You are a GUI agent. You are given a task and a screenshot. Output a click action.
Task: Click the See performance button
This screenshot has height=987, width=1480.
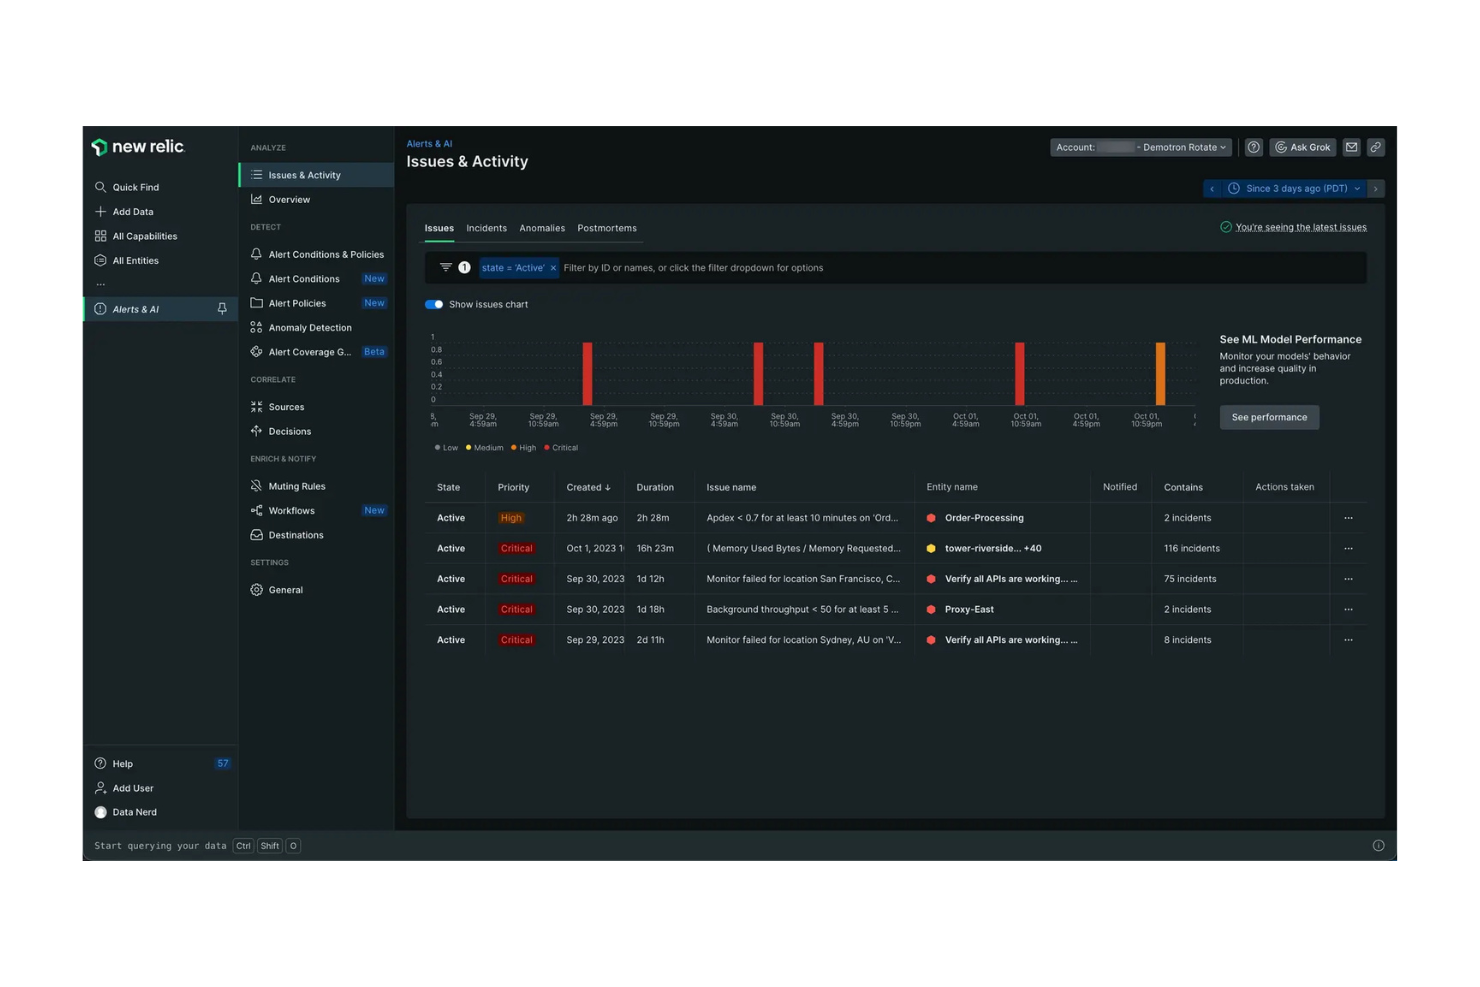pos(1269,417)
